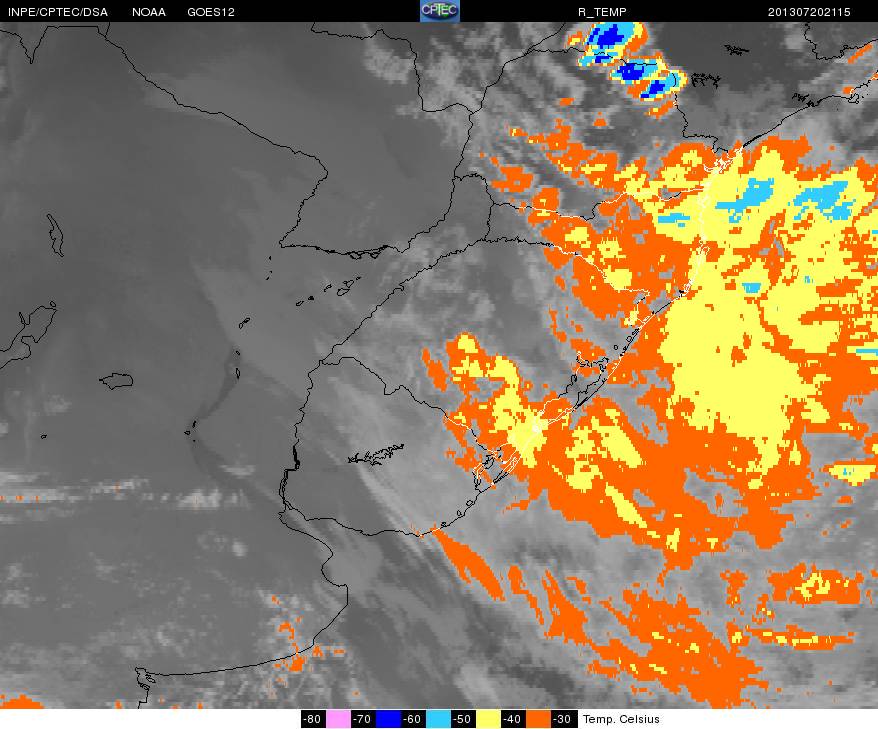Click the -80 legend value
Screen dimensions: 878x729
tap(313, 719)
